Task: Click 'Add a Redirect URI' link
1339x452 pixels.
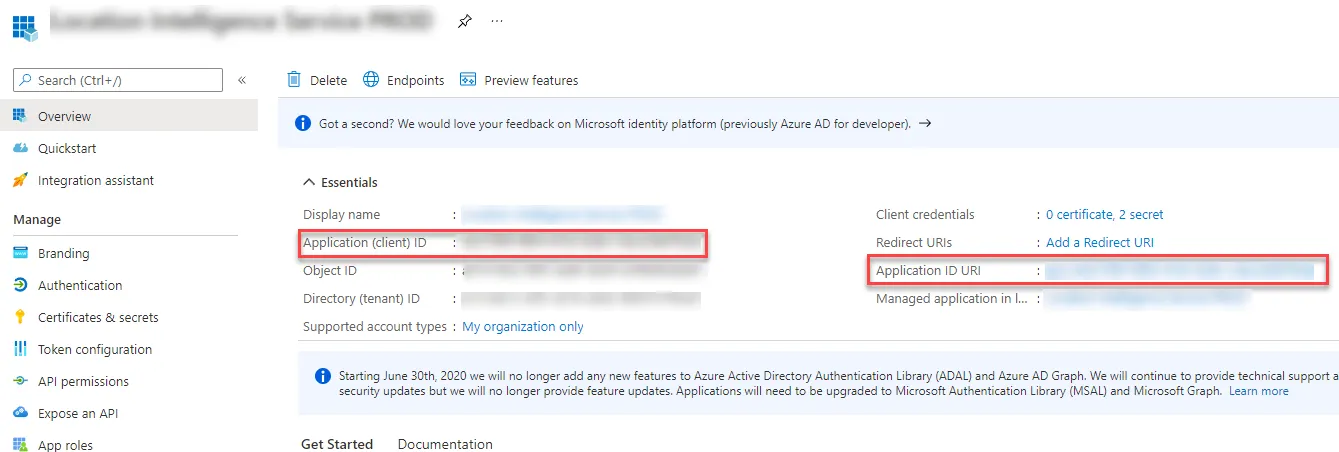Action: coord(1100,242)
